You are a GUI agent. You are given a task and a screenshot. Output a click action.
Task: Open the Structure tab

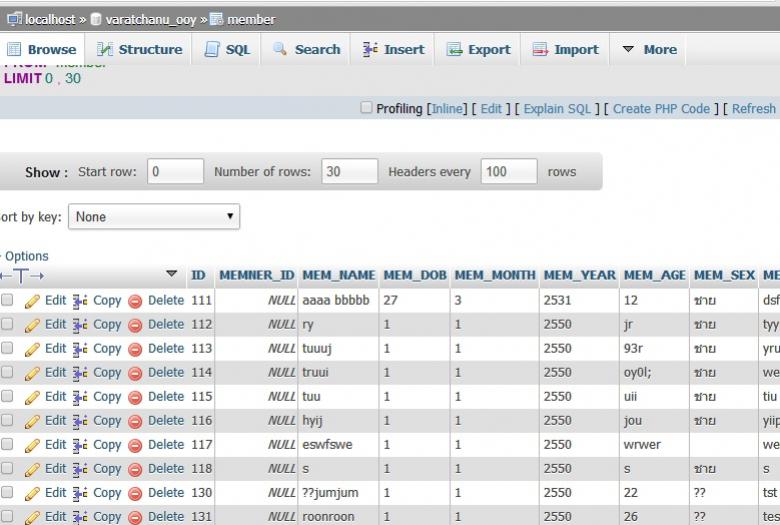(139, 49)
